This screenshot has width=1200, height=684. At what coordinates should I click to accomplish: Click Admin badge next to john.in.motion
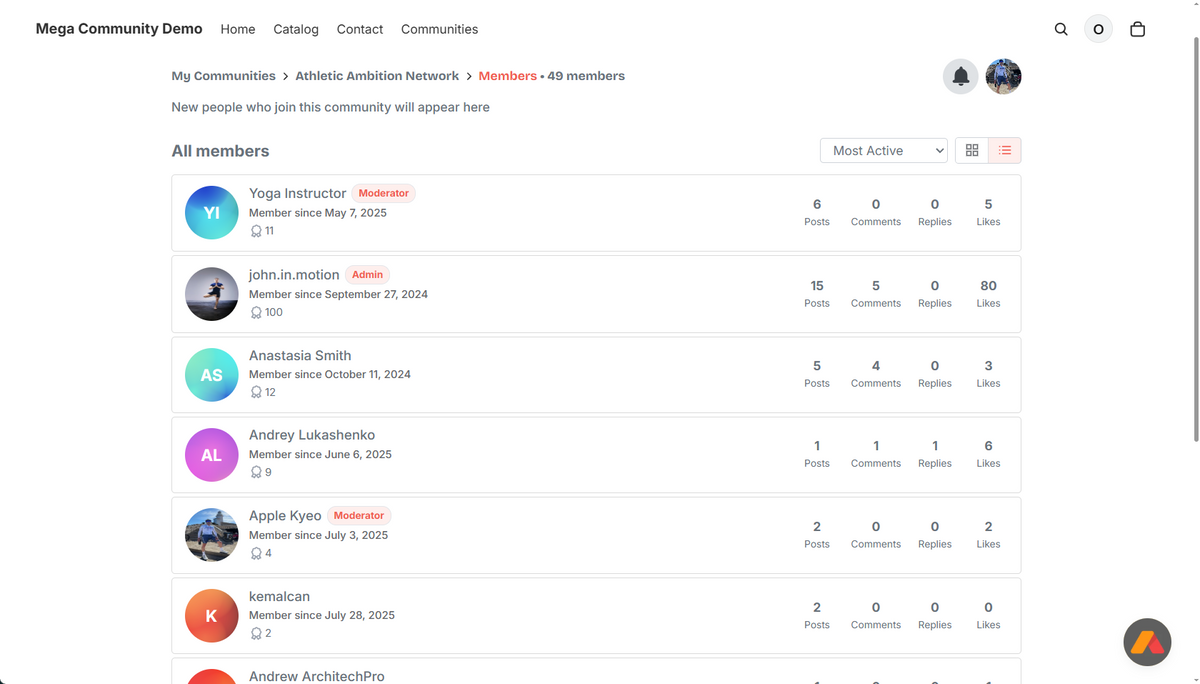367,274
